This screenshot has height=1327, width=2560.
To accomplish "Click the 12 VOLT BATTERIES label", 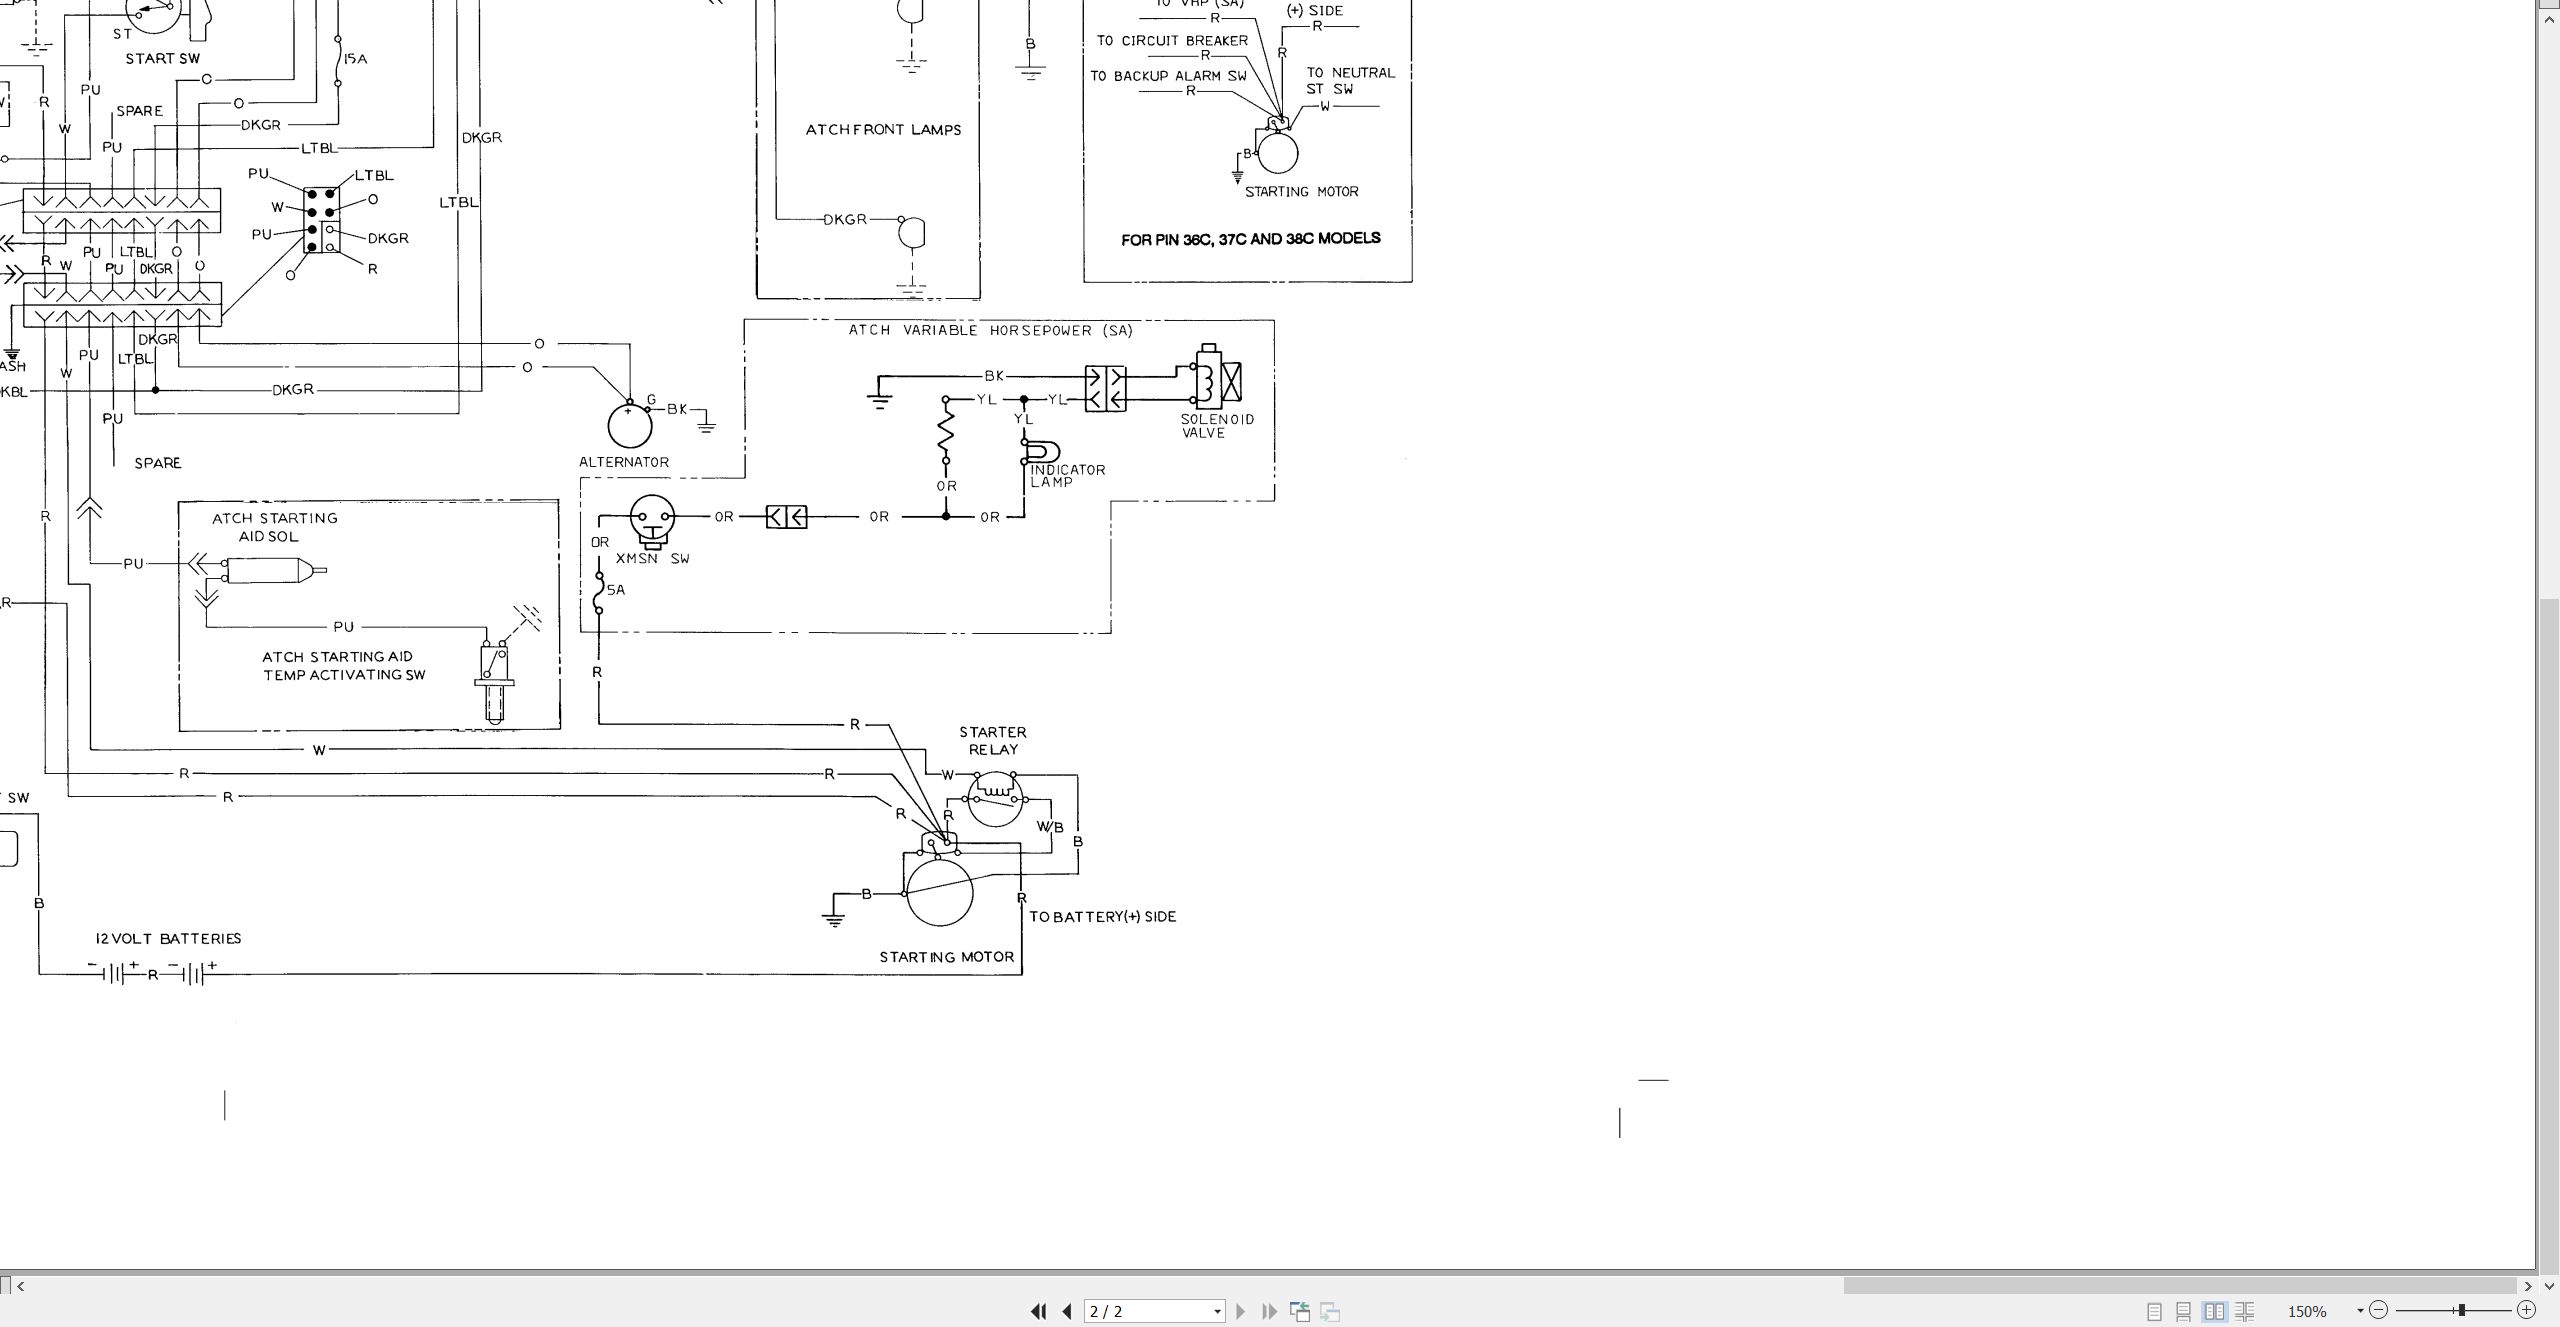I will click(x=168, y=938).
